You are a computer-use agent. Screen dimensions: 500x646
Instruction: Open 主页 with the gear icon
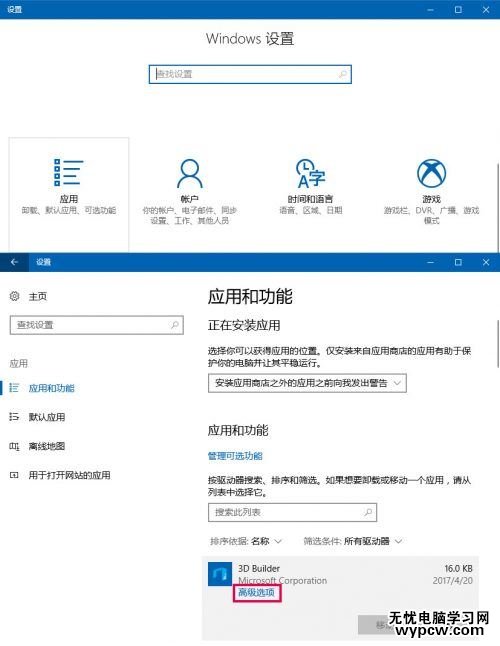[28, 296]
